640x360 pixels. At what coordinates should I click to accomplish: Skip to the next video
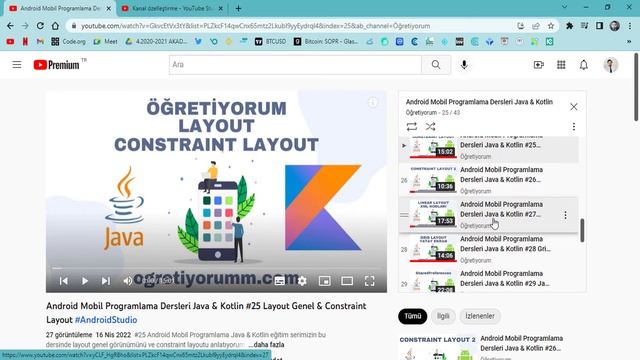[106, 281]
